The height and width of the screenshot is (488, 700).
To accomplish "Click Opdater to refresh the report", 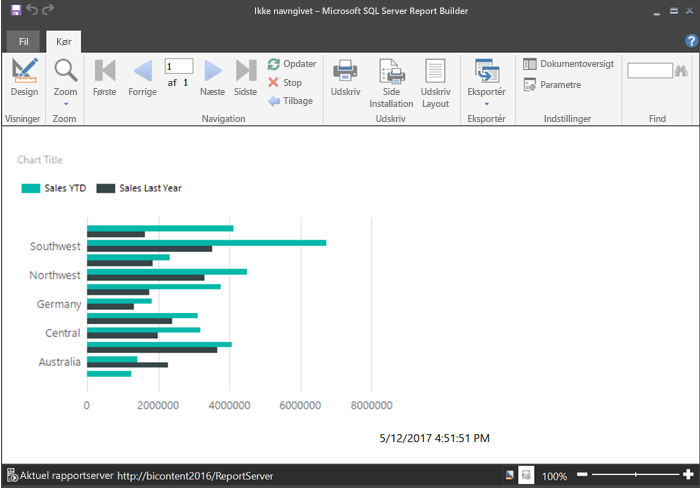I will 292,64.
